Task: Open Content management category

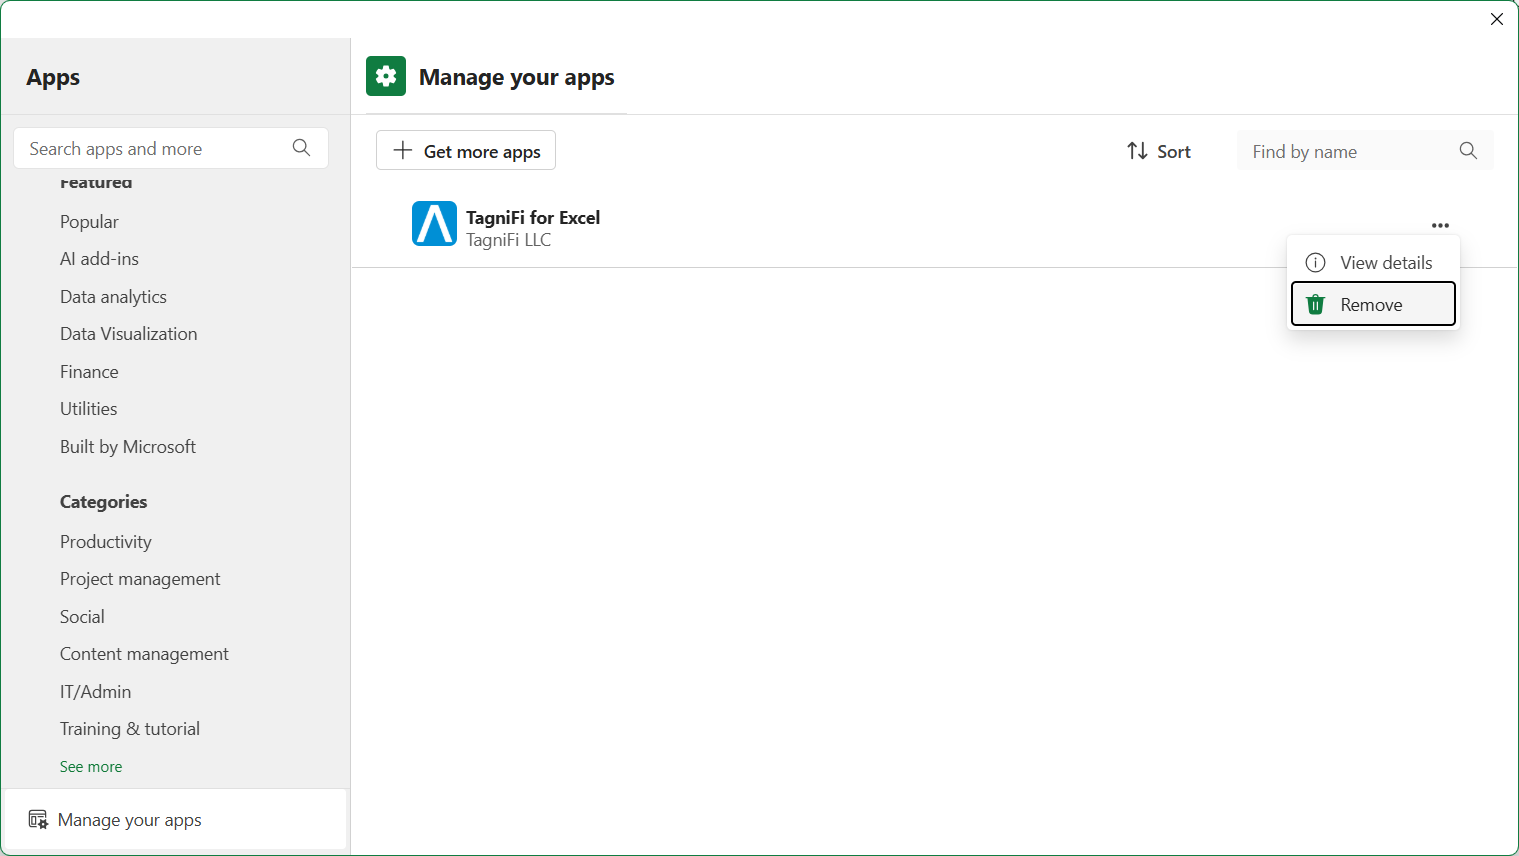Action: point(144,654)
